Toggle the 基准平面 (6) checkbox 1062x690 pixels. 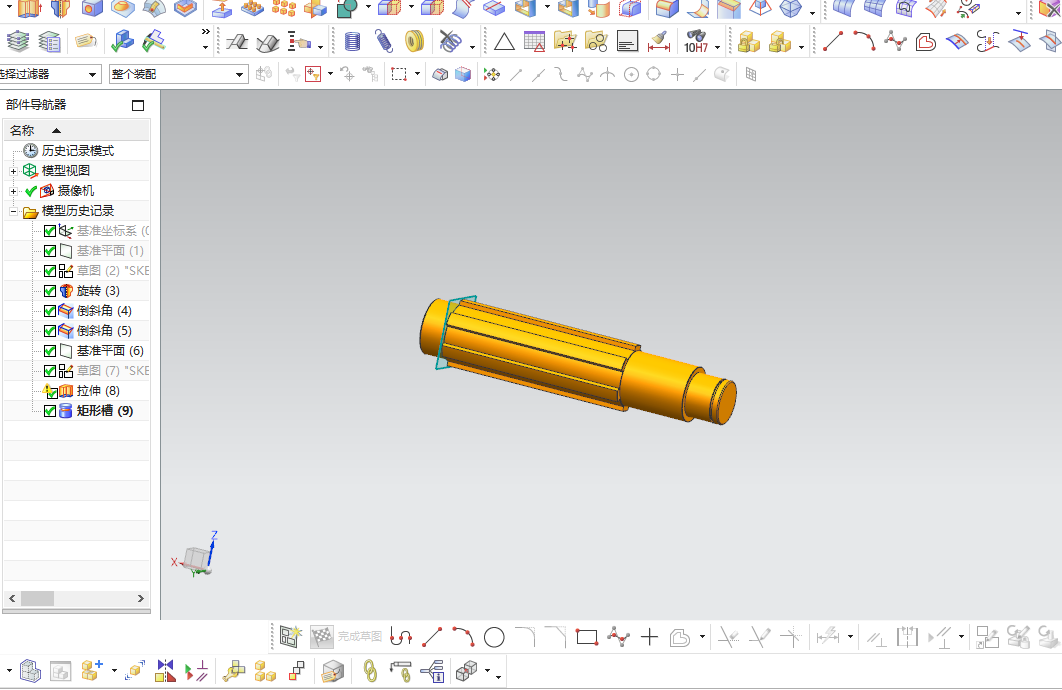tap(50, 351)
